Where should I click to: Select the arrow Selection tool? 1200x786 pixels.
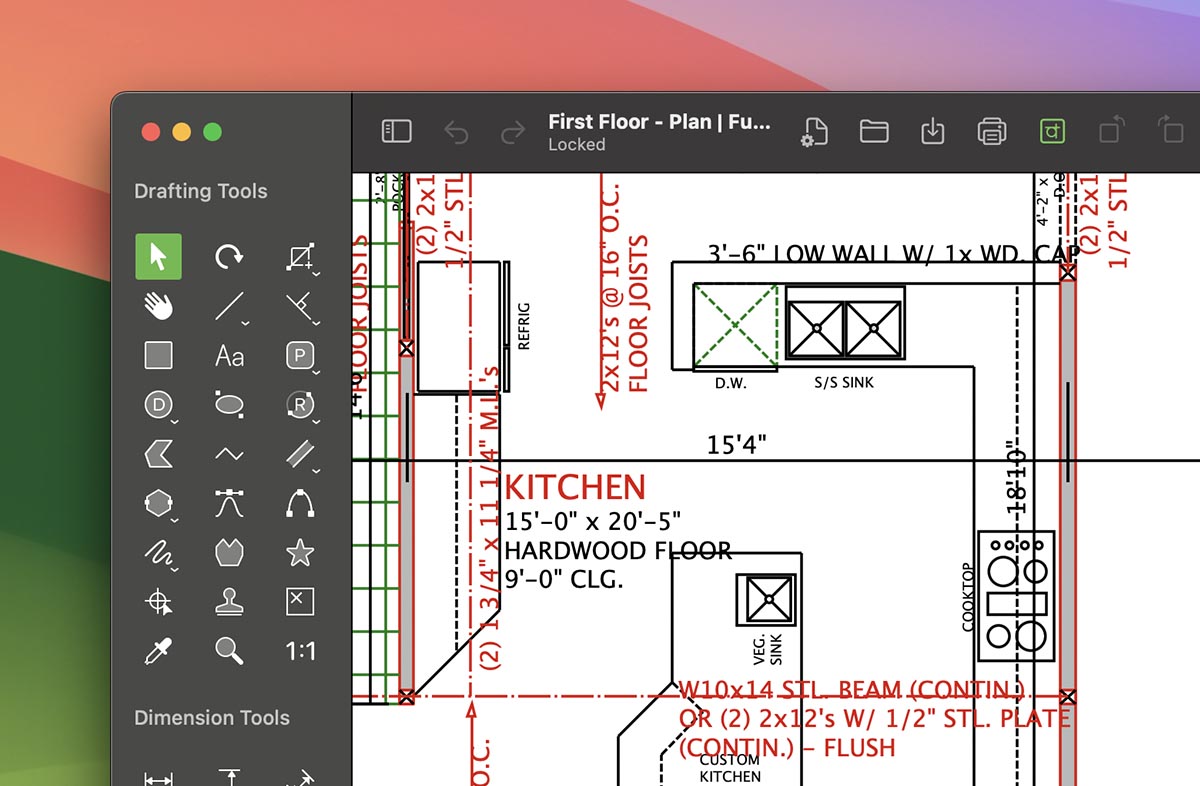click(x=158, y=257)
